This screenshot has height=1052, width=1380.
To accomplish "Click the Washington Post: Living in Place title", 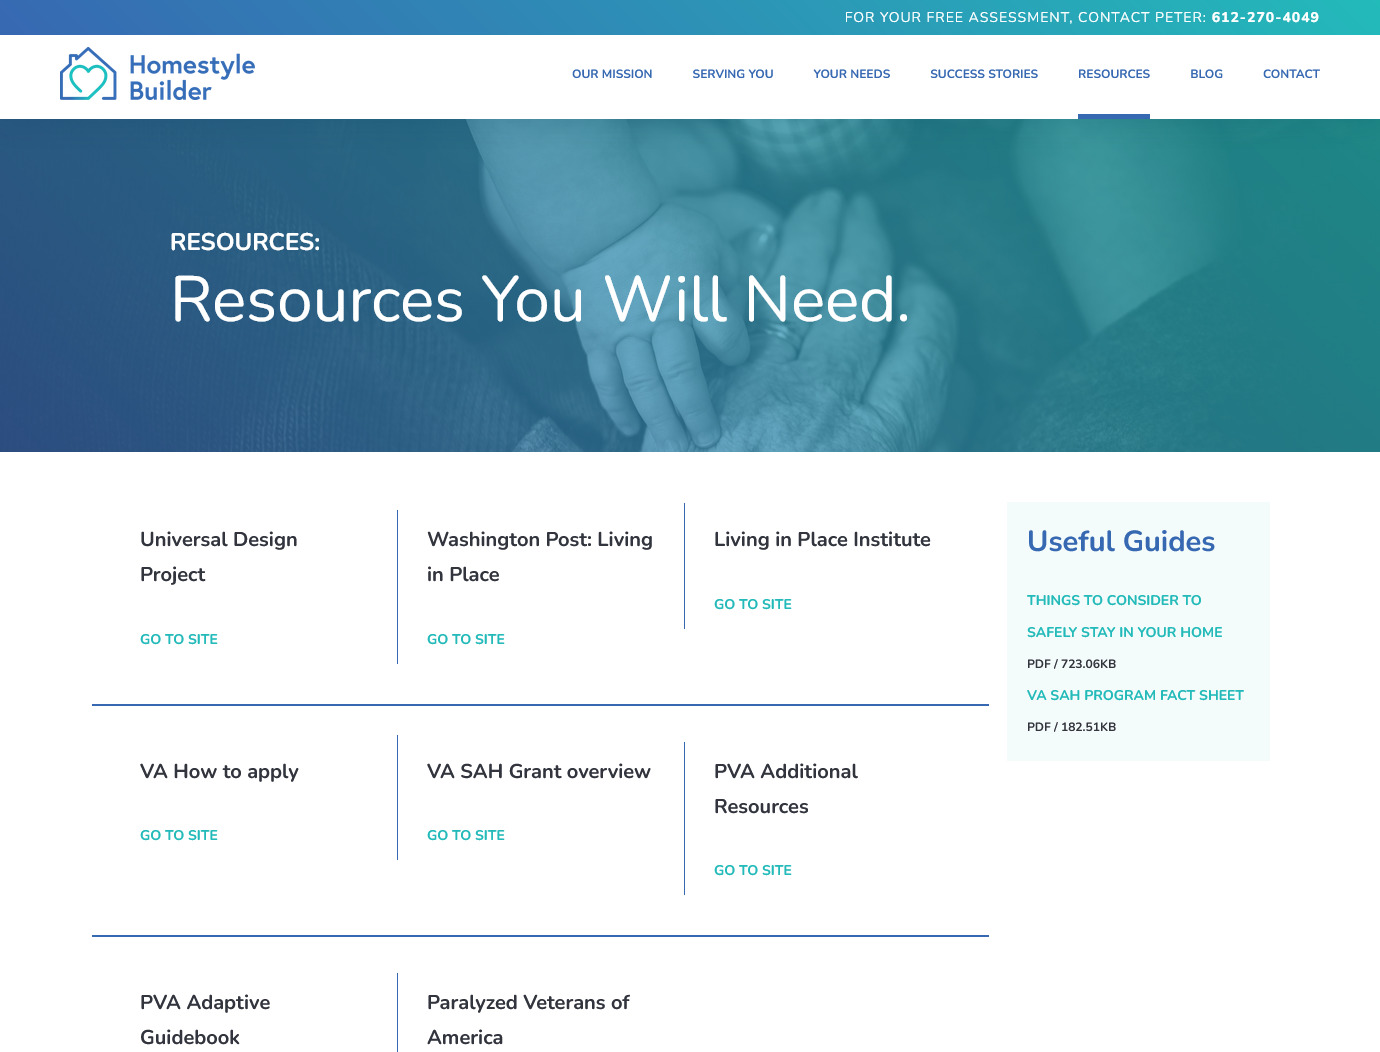I will point(540,557).
